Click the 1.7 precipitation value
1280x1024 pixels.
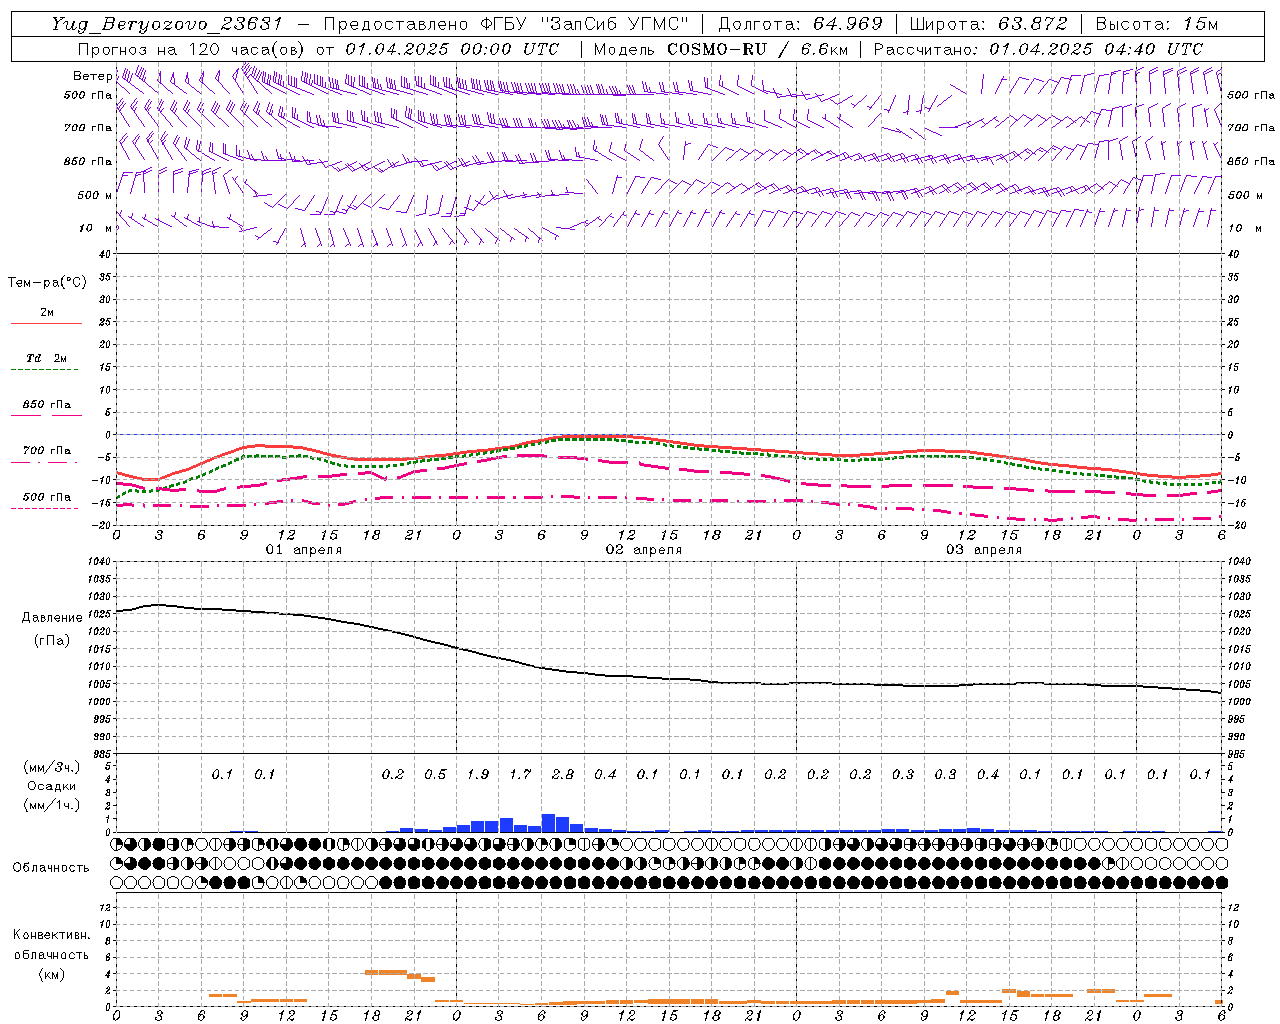tap(520, 774)
